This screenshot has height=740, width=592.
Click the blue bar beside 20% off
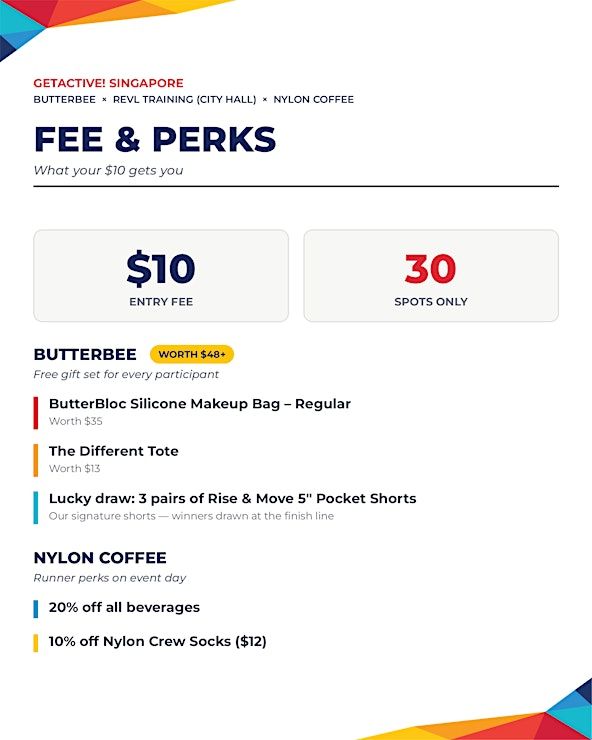pyautogui.click(x=36, y=609)
